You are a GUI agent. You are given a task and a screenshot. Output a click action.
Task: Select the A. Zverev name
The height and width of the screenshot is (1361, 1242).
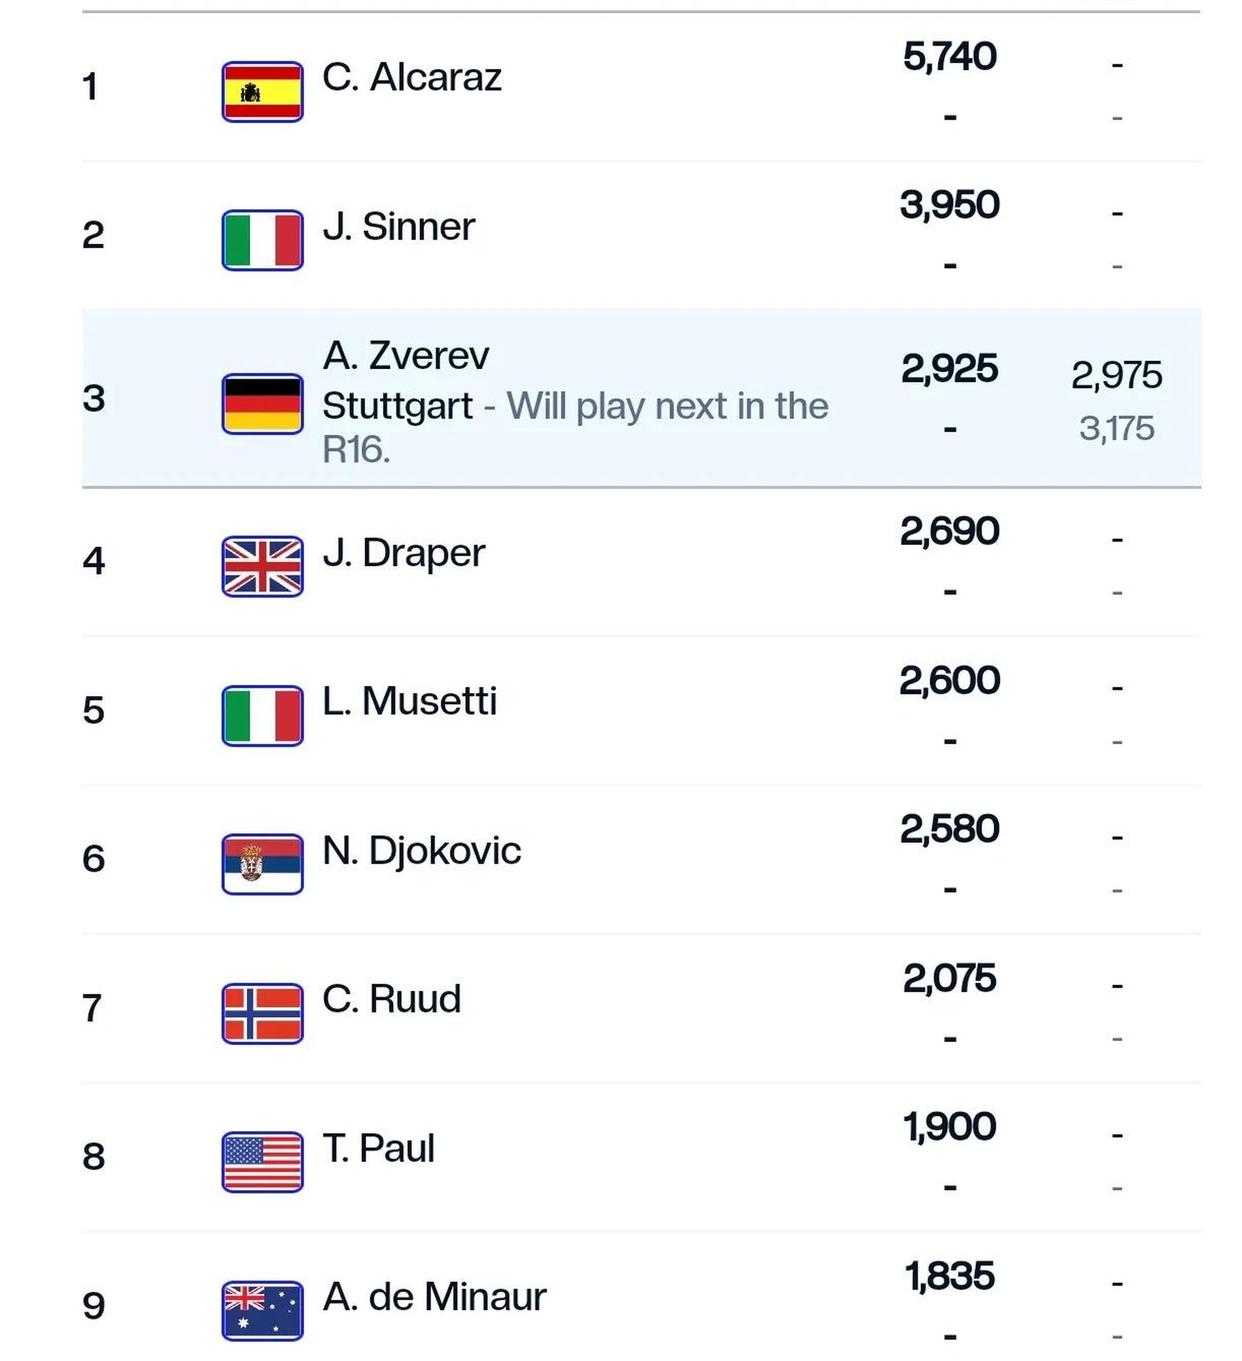[x=406, y=355]
